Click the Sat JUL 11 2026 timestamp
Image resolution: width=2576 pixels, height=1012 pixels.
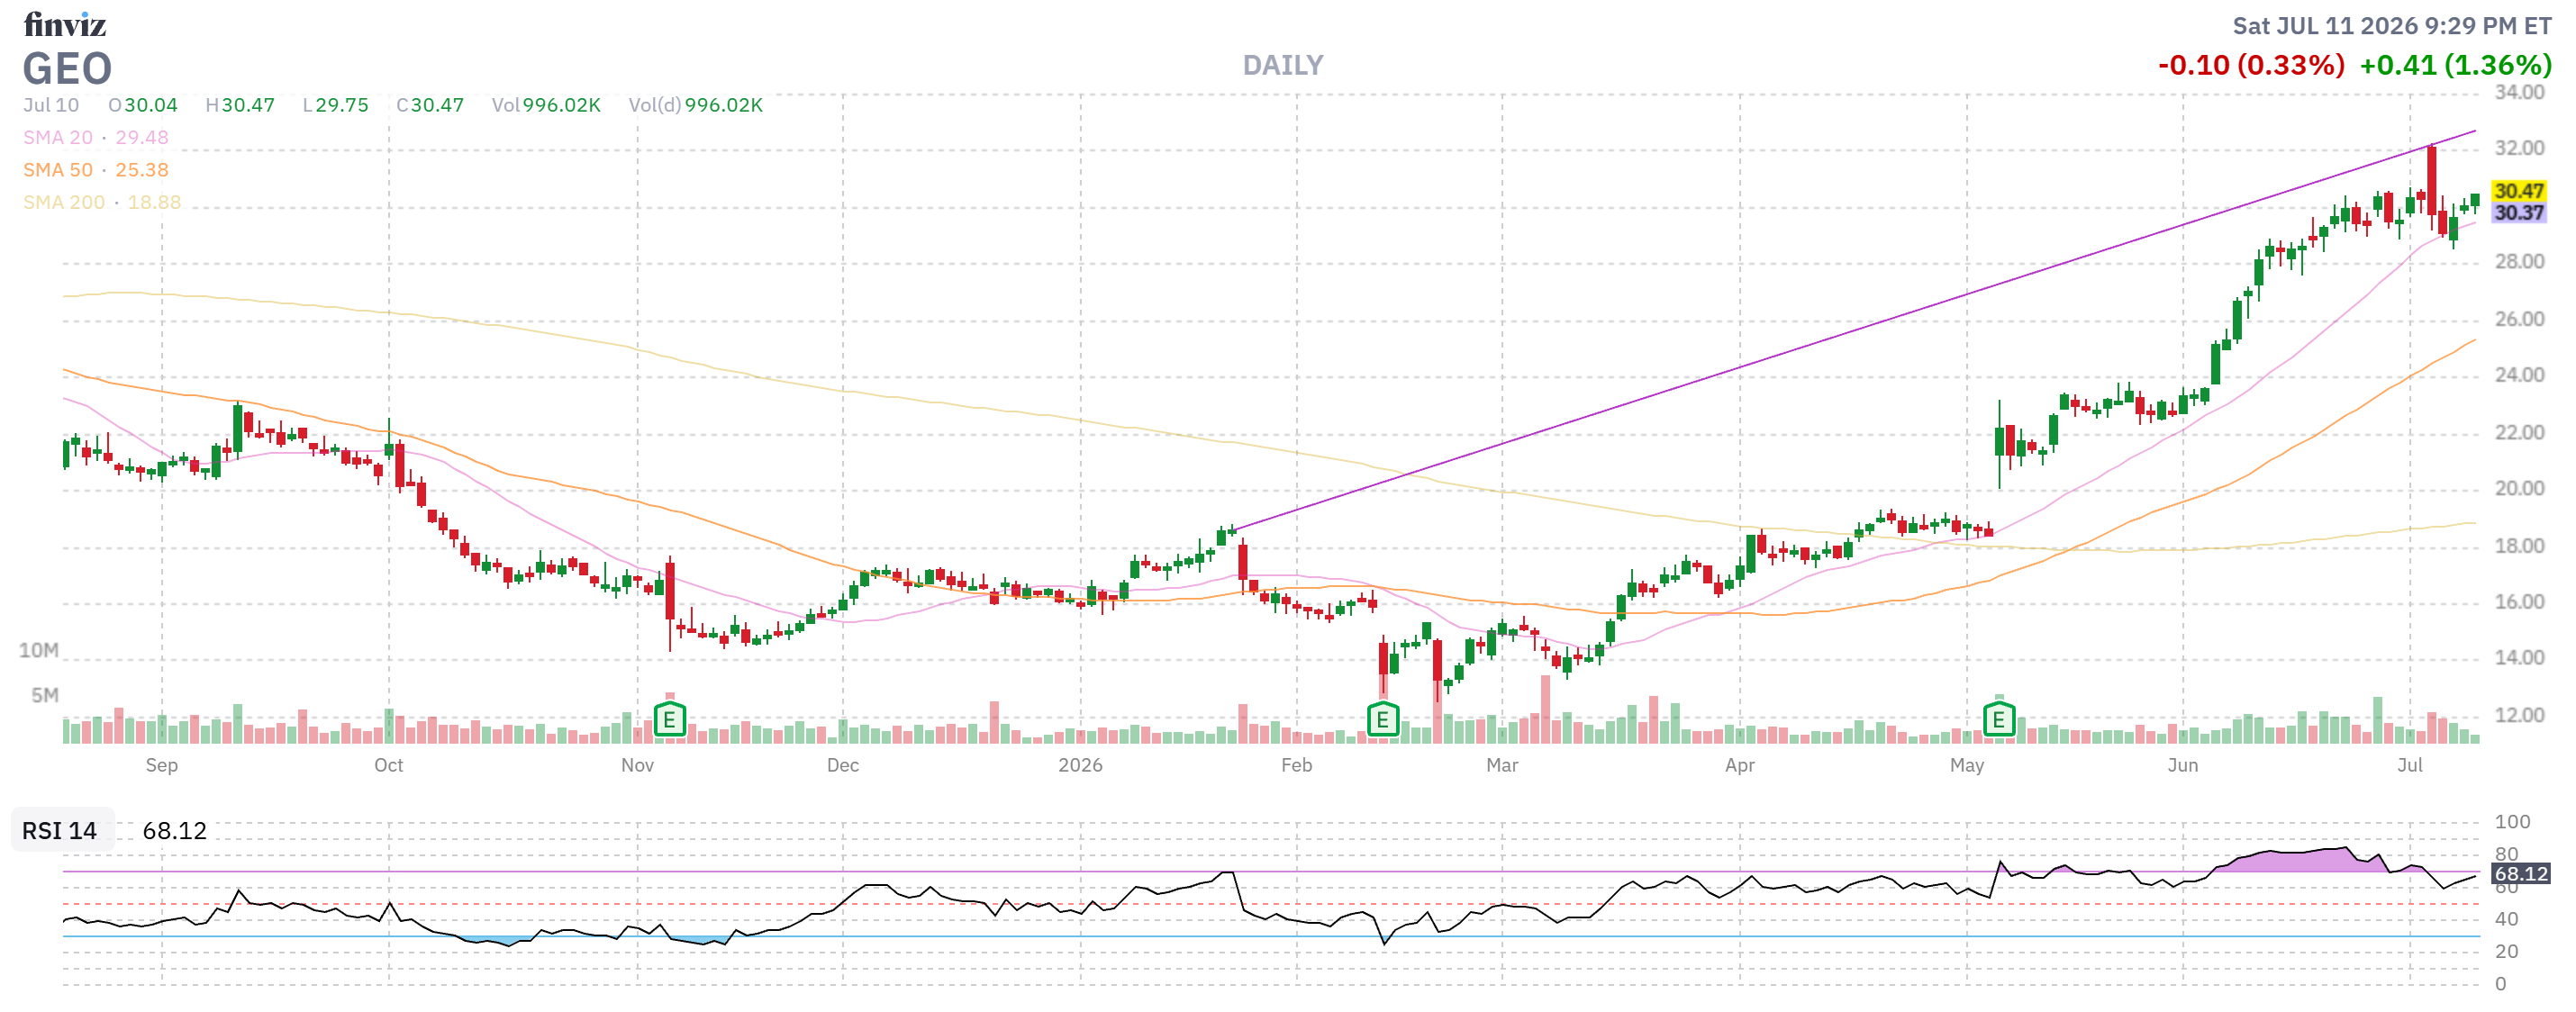(x=2392, y=26)
